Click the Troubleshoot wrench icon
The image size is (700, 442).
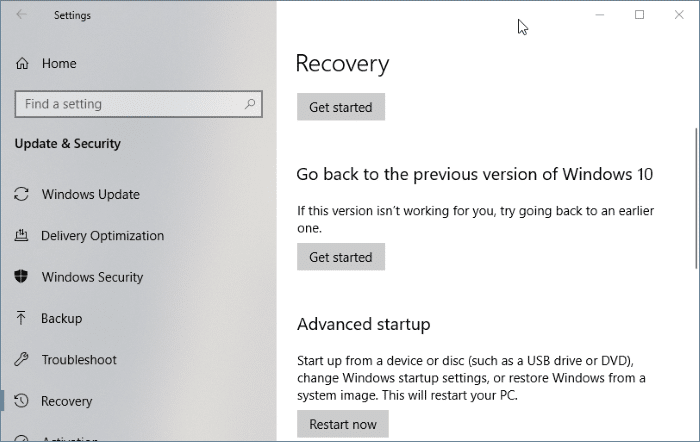tap(21, 359)
